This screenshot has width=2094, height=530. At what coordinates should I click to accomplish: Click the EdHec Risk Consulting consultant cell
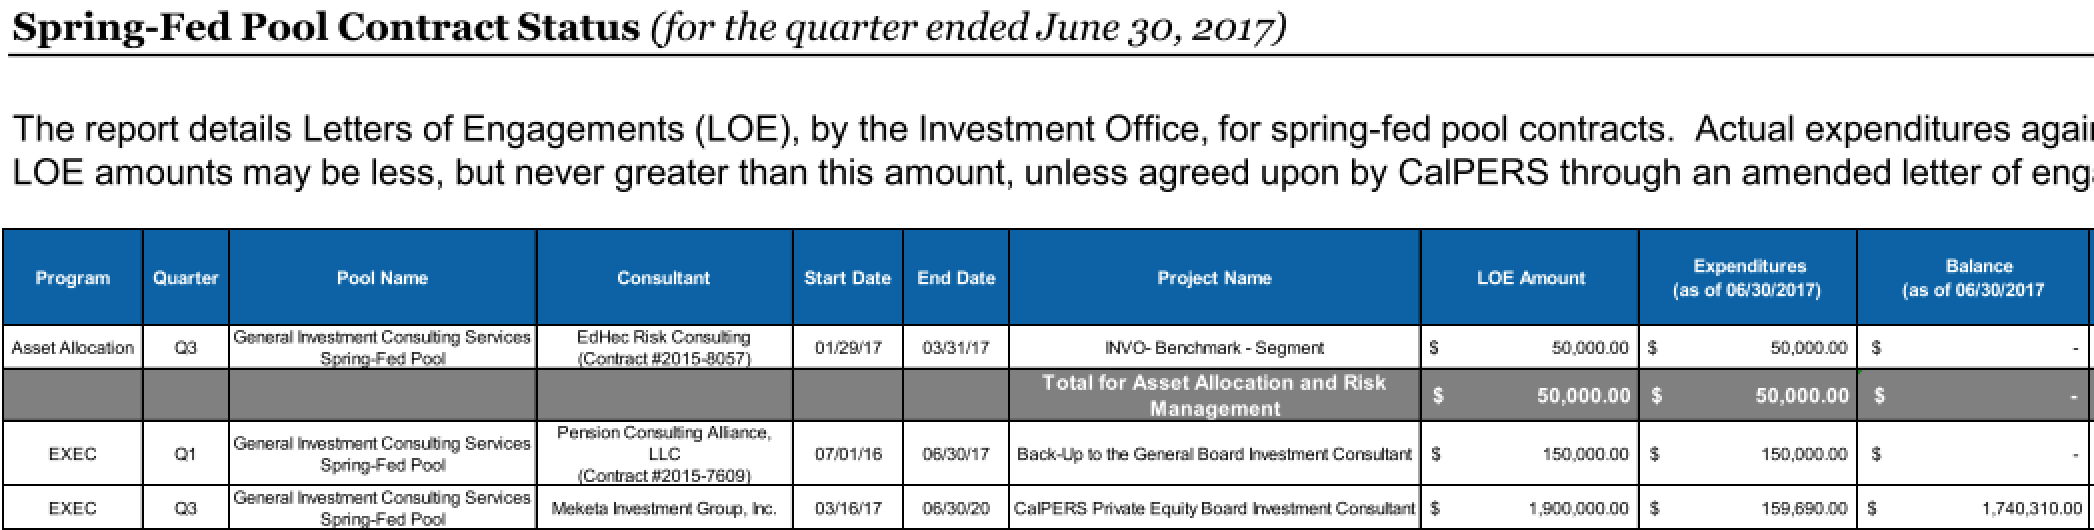664,348
